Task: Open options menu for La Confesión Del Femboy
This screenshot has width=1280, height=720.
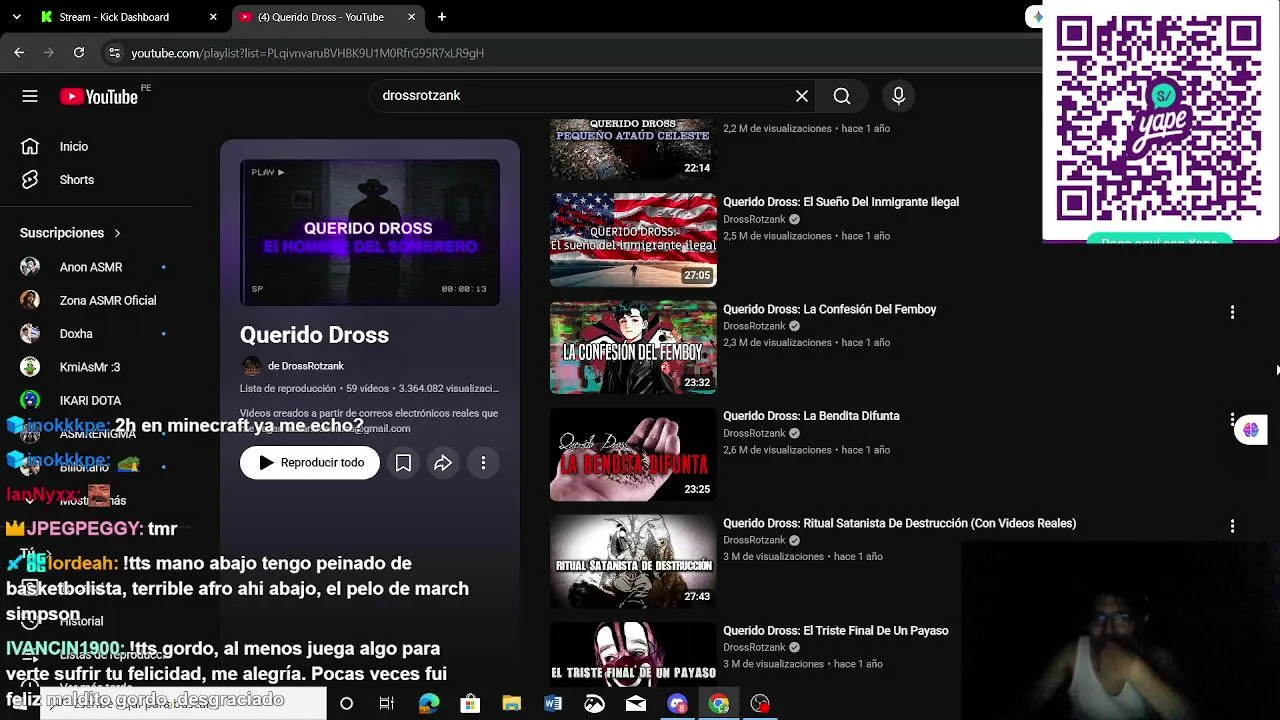Action: click(1232, 312)
